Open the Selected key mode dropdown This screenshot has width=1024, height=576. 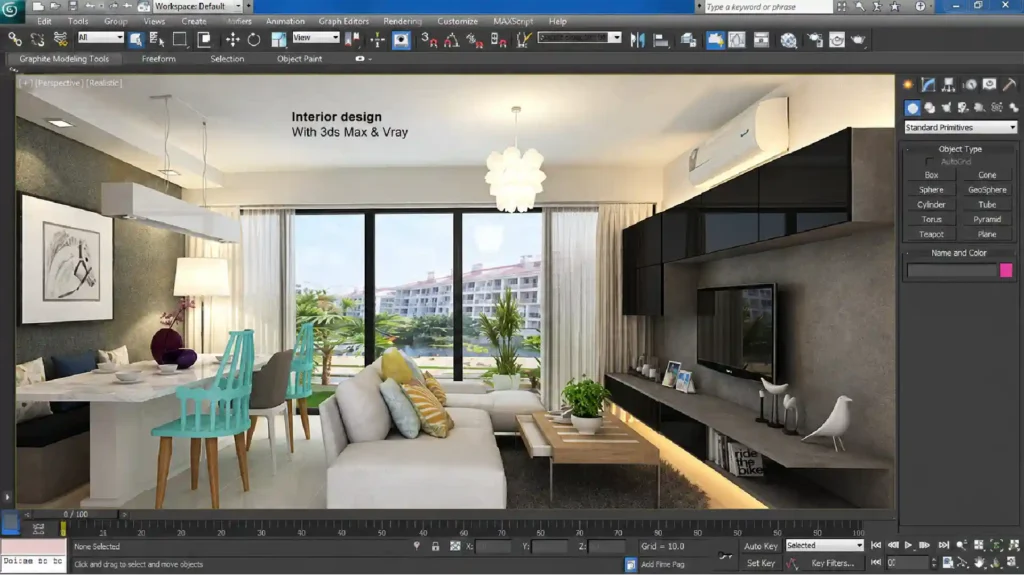(x=824, y=545)
